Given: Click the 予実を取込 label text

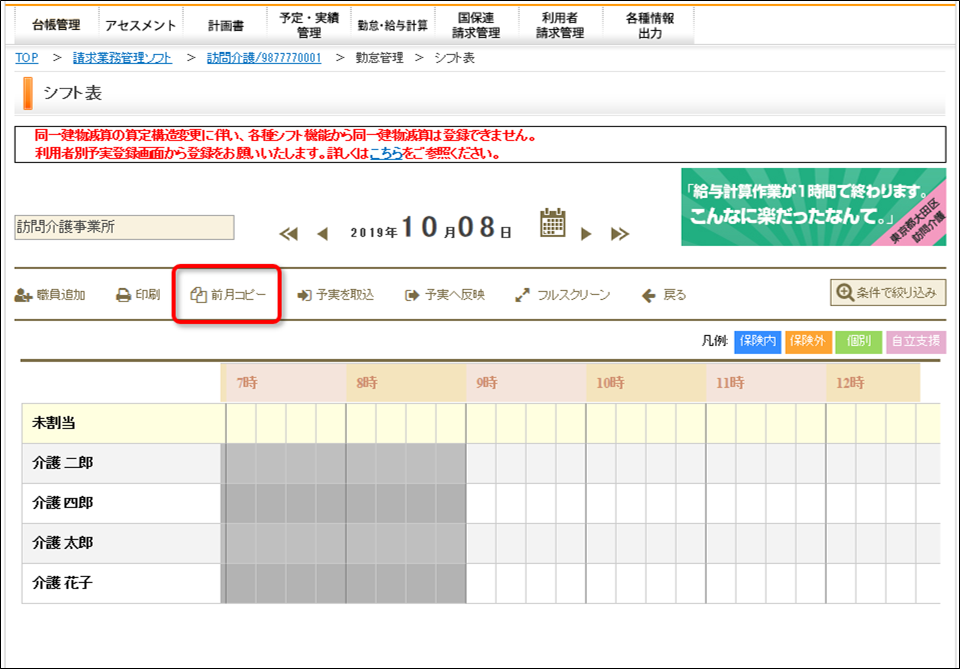Looking at the screenshot, I should [x=345, y=295].
